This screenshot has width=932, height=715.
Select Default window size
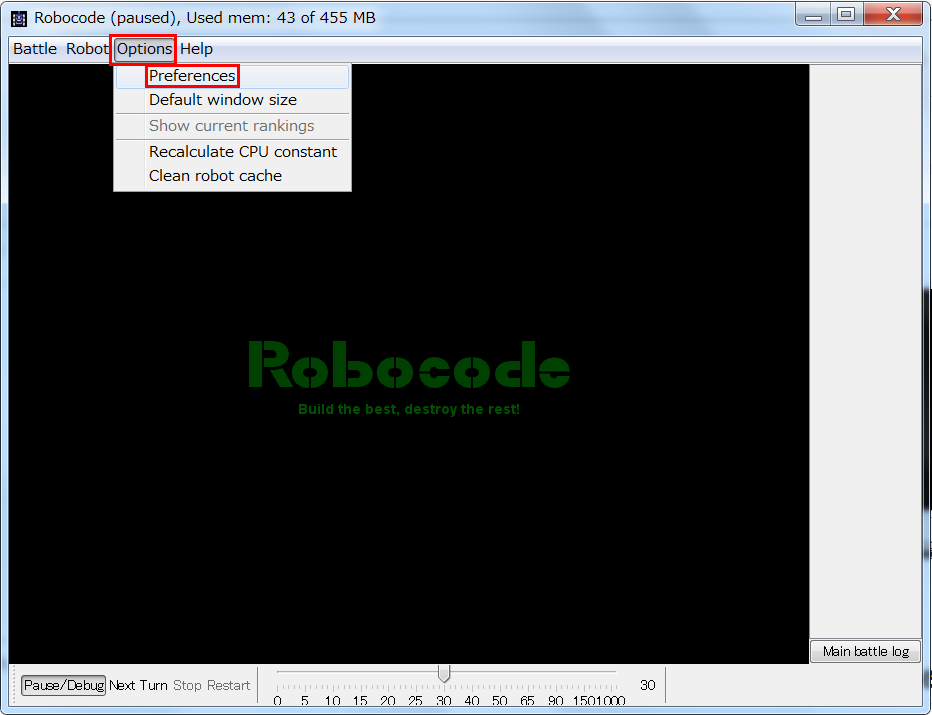tap(222, 100)
